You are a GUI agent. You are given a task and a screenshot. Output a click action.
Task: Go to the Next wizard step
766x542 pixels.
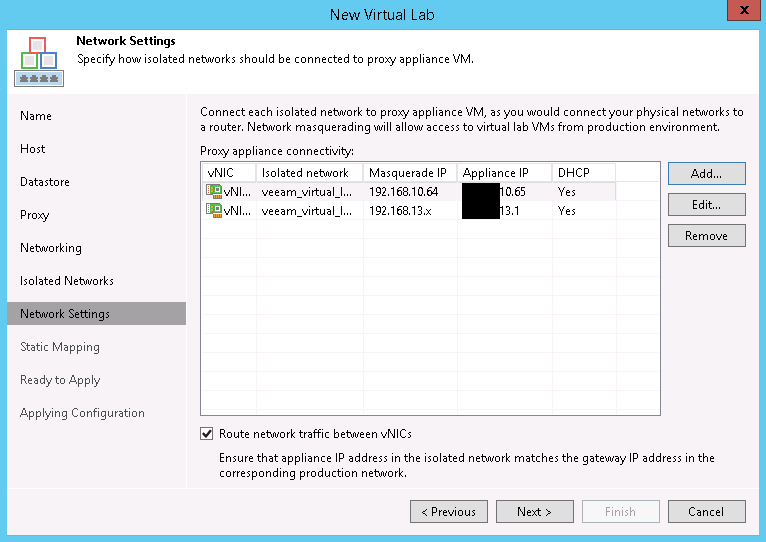tap(534, 511)
